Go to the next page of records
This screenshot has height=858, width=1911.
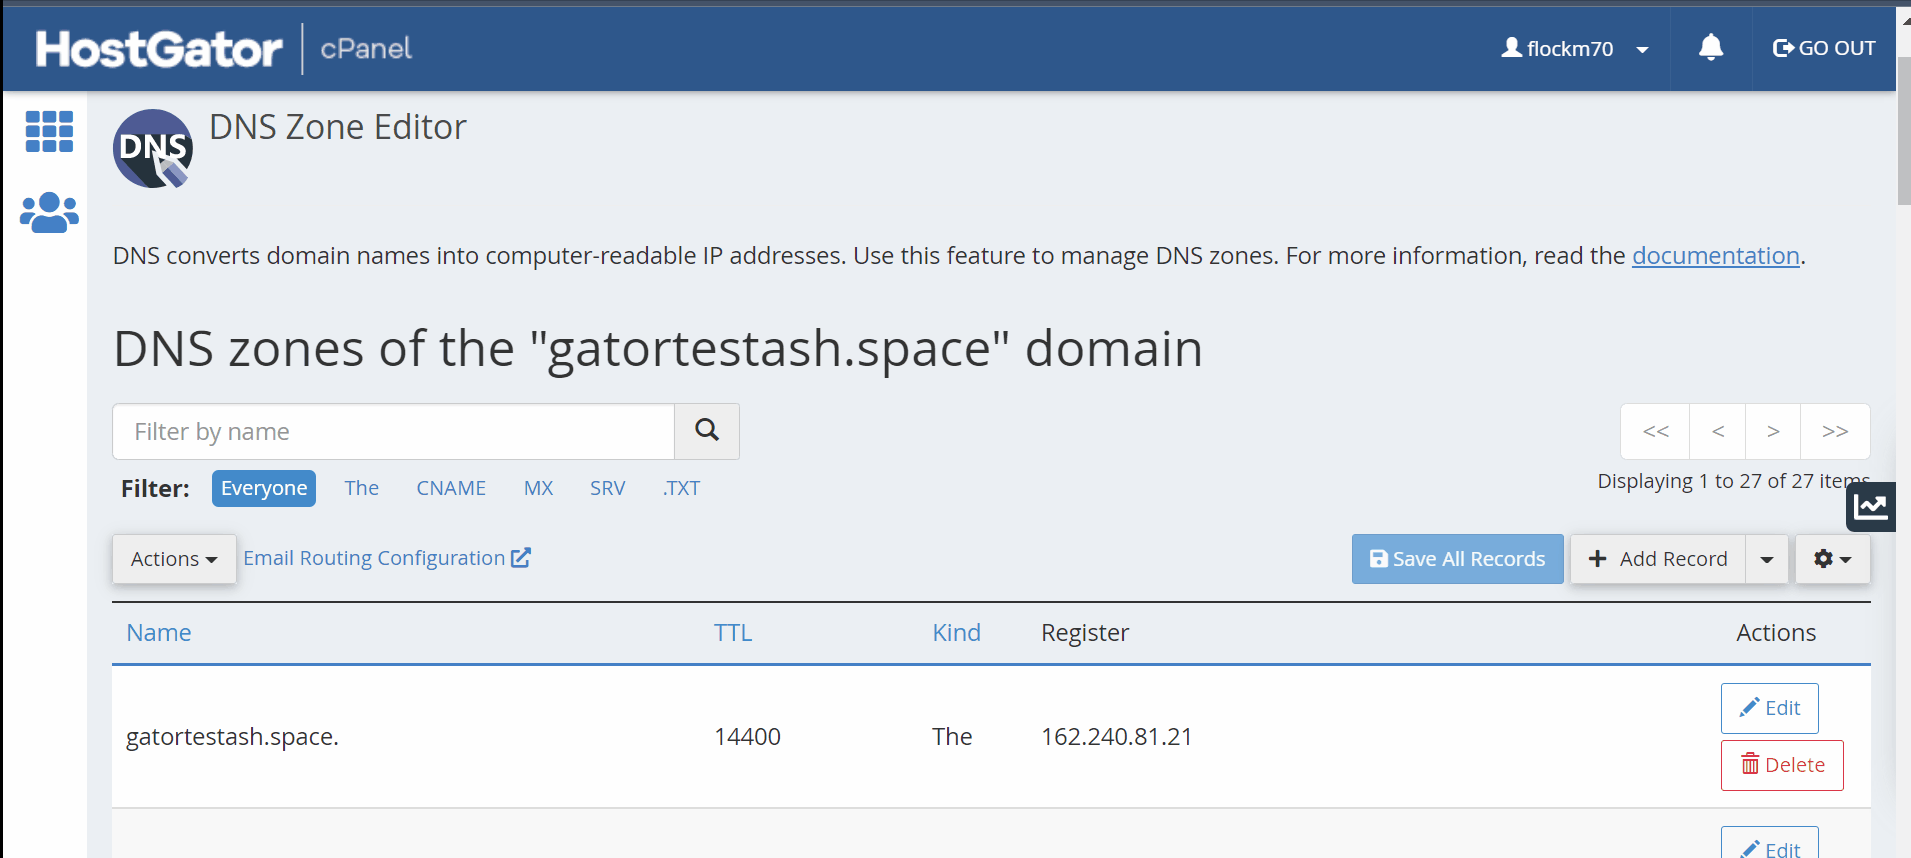click(x=1773, y=431)
